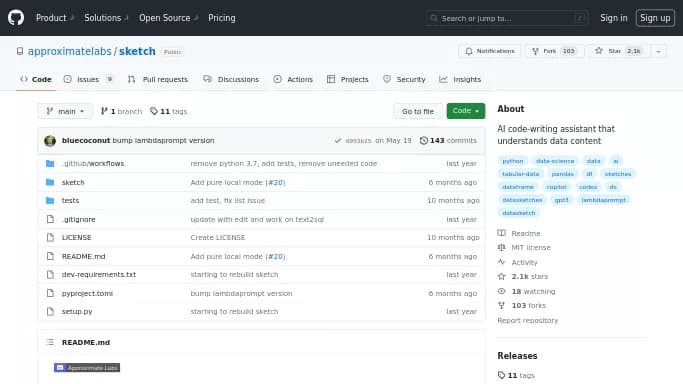The image size is (683, 384).
Task: Open 11 tags under Releases
Action: (516, 375)
